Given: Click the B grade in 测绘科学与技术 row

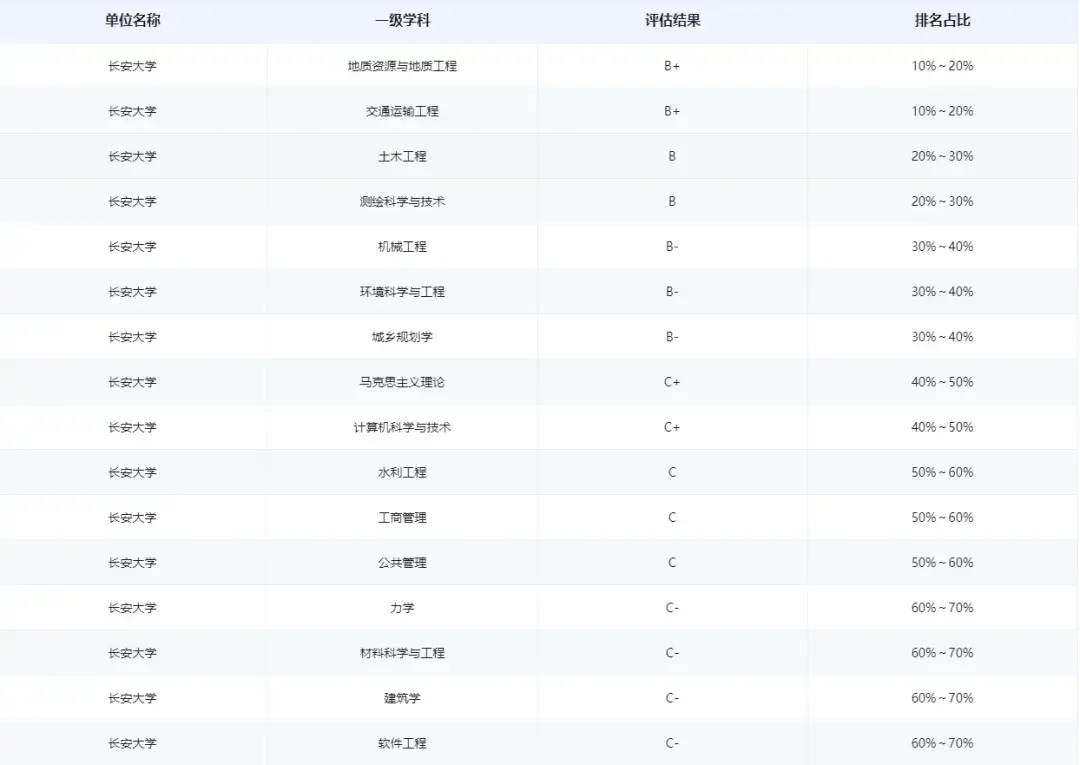Looking at the screenshot, I should point(672,202).
